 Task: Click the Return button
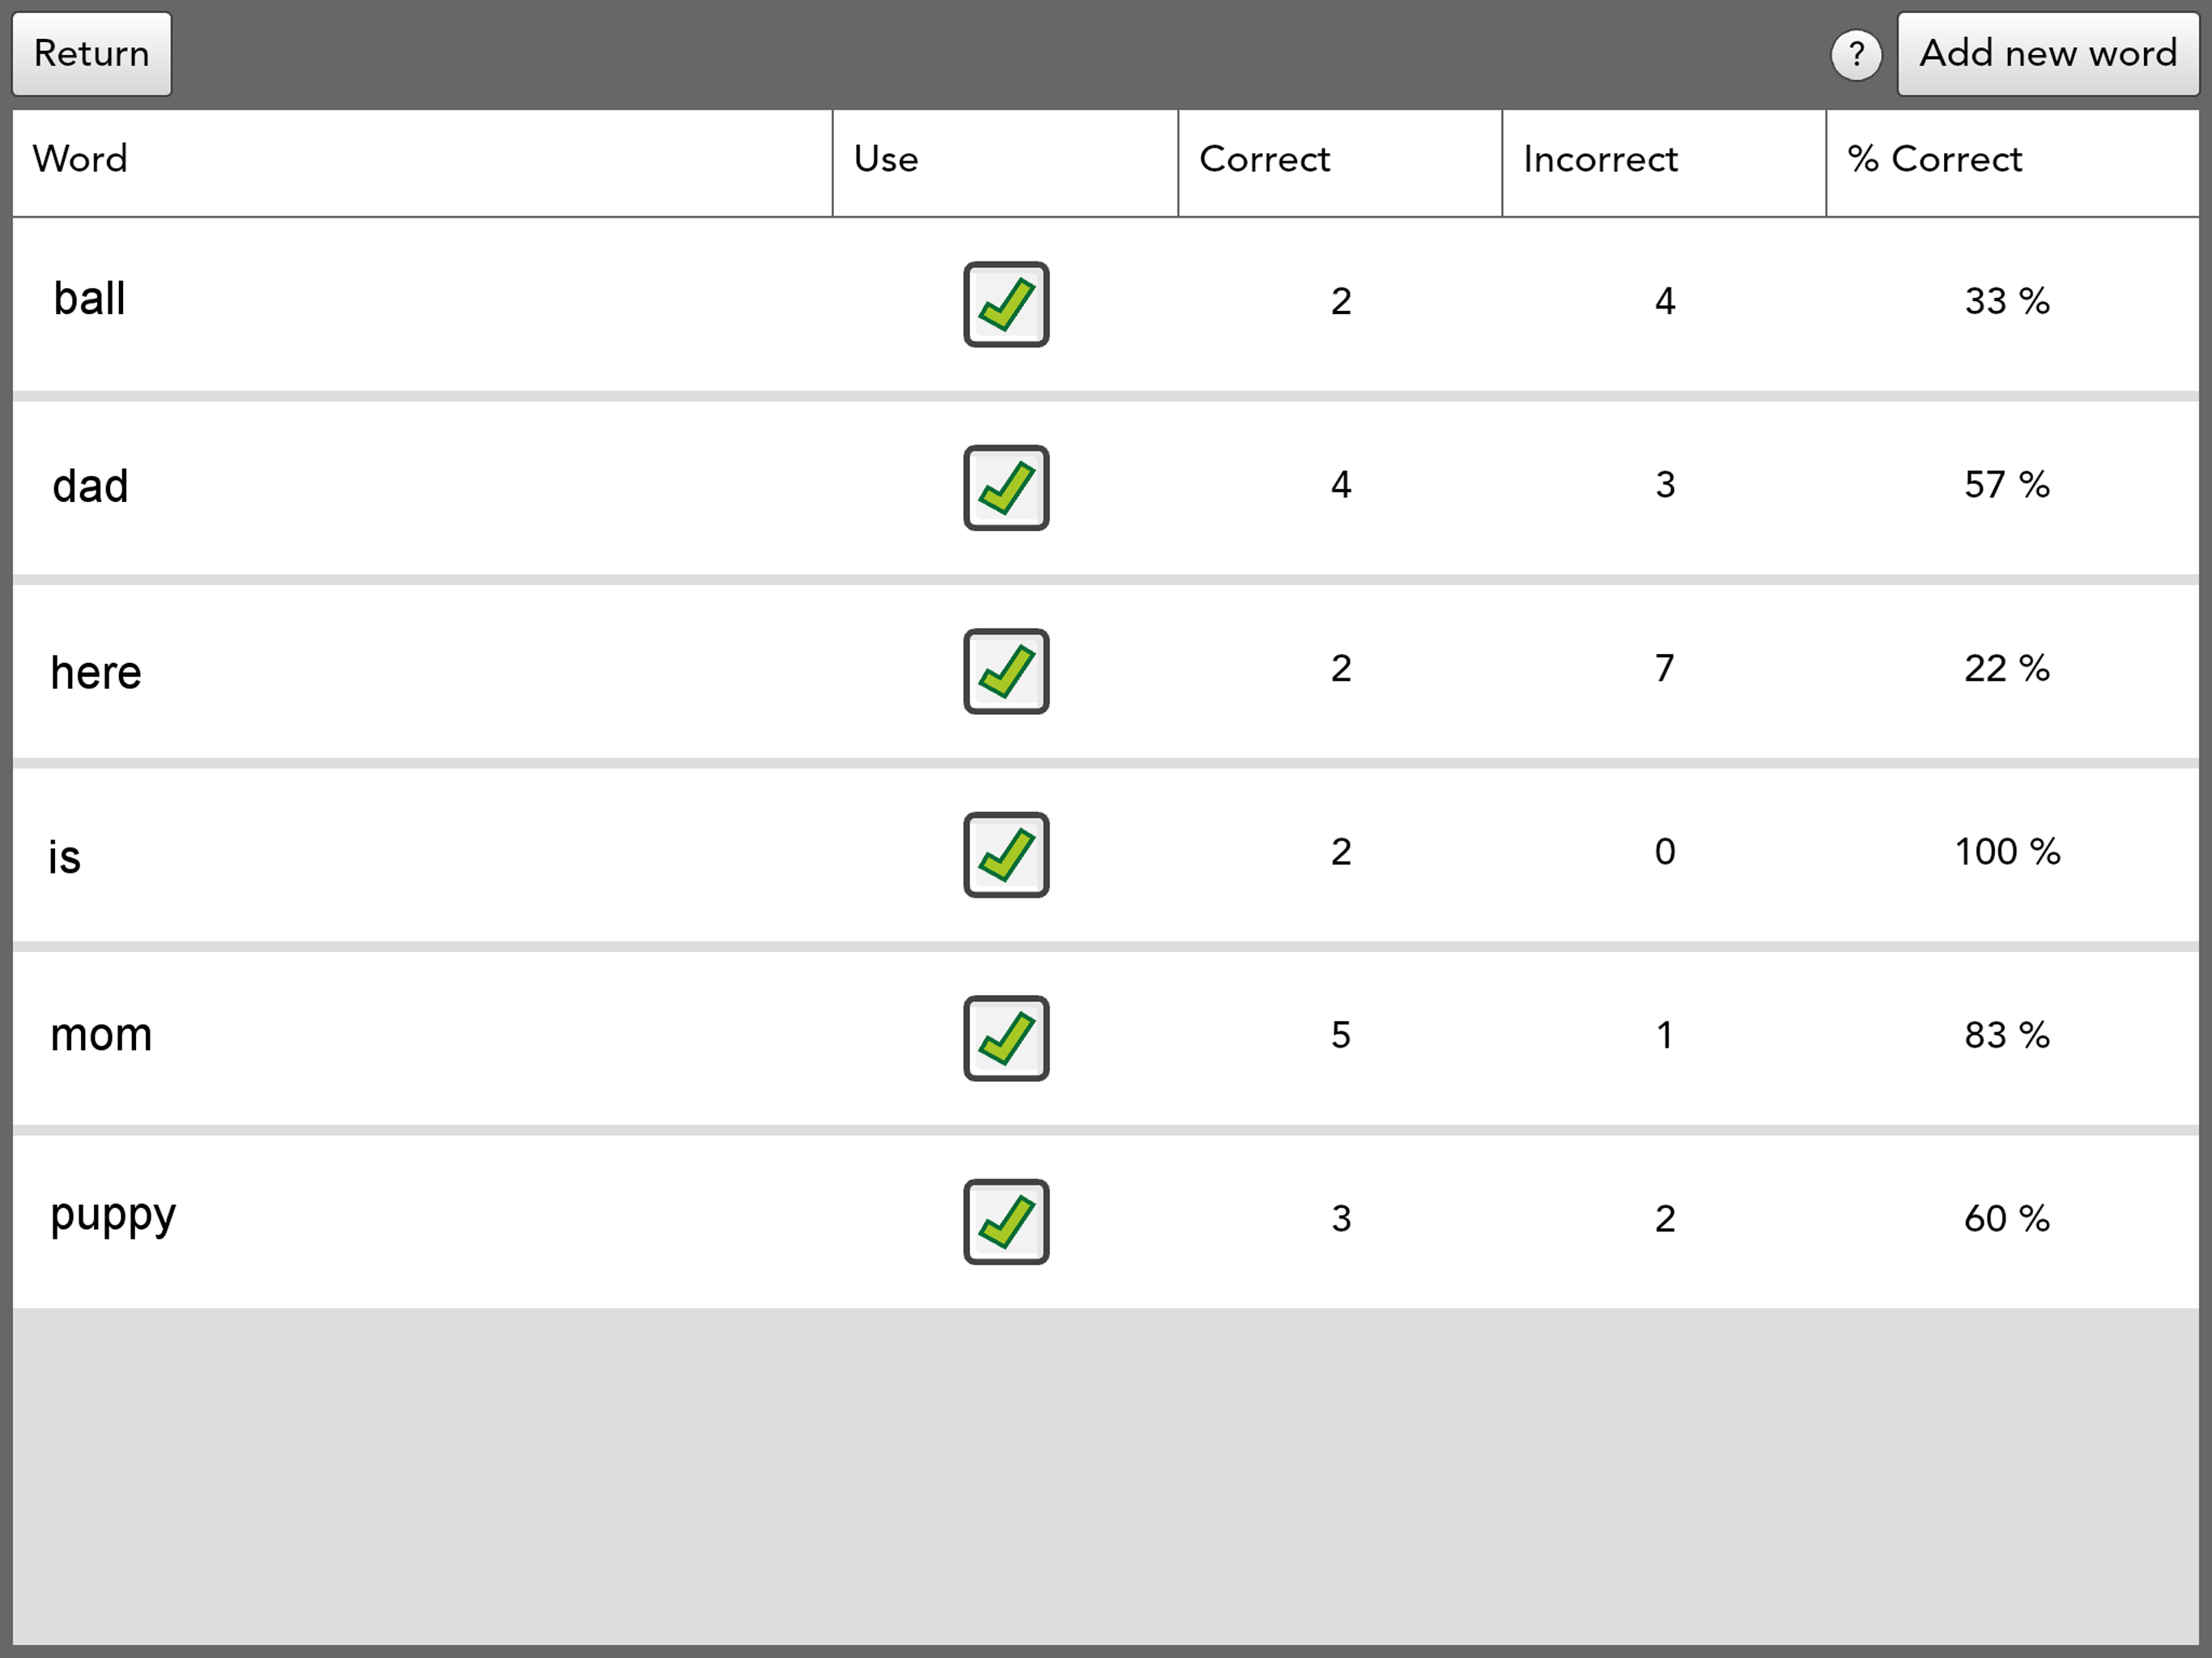tap(91, 54)
